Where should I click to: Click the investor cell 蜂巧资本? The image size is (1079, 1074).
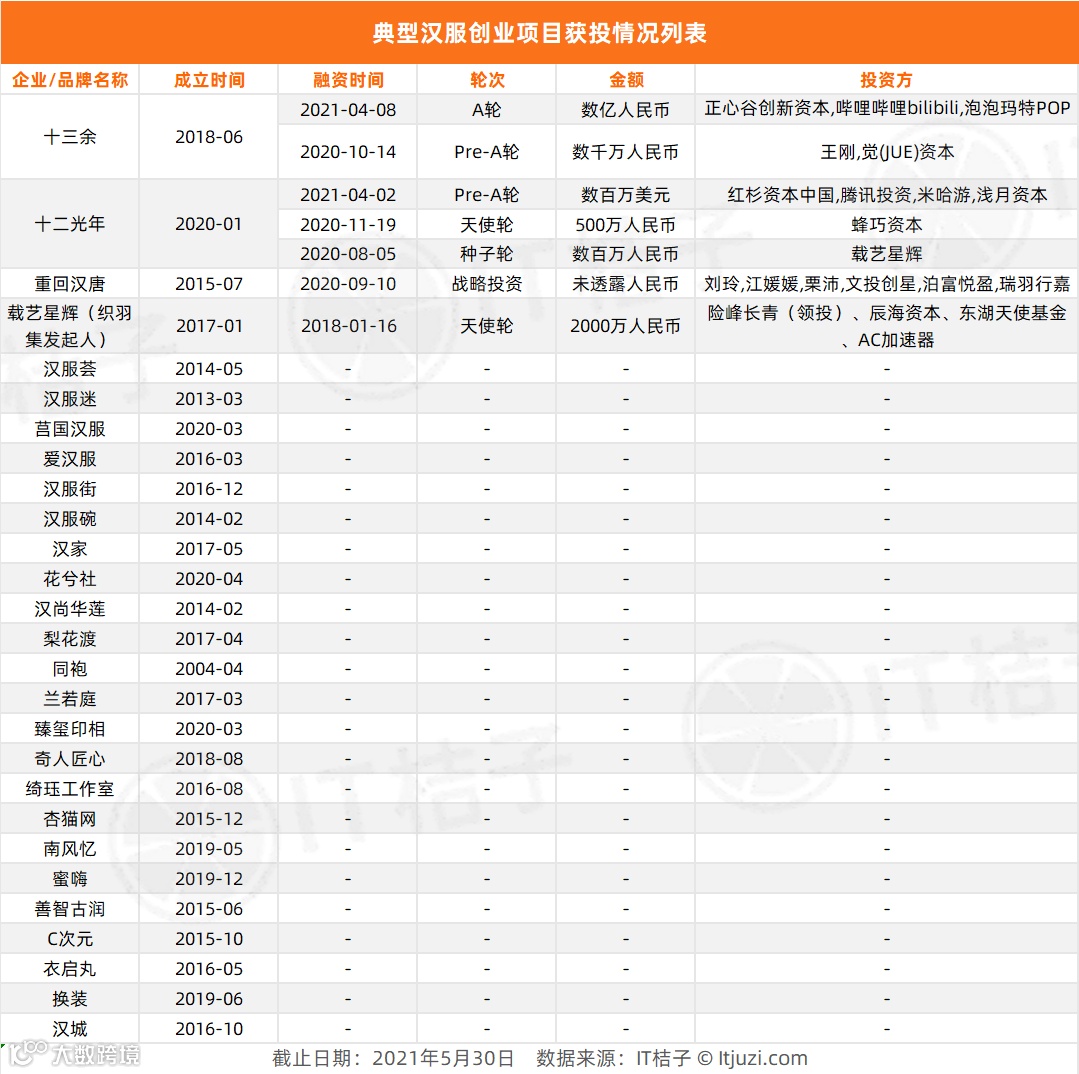(887, 225)
